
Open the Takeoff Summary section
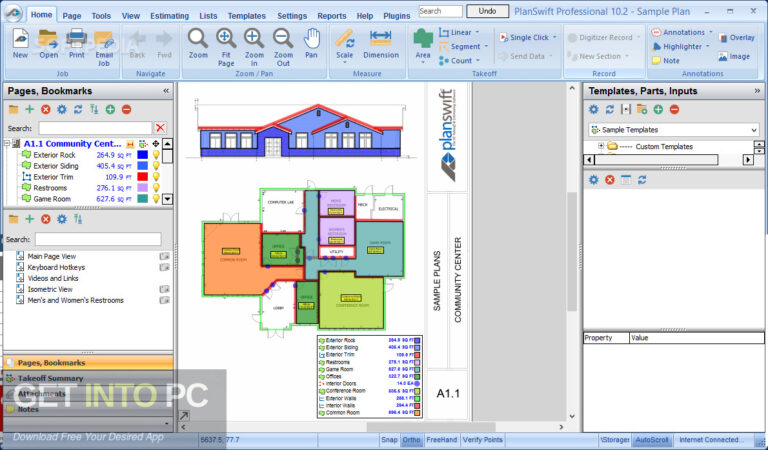click(88, 378)
